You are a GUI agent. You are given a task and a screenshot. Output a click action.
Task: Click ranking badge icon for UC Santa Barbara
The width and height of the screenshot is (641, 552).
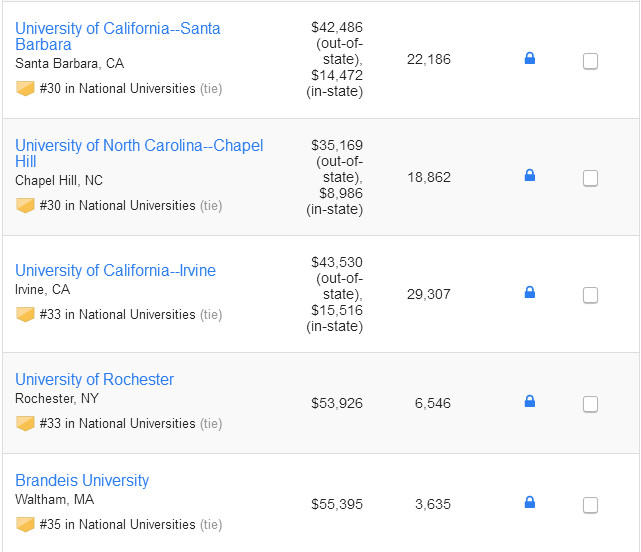[25, 88]
